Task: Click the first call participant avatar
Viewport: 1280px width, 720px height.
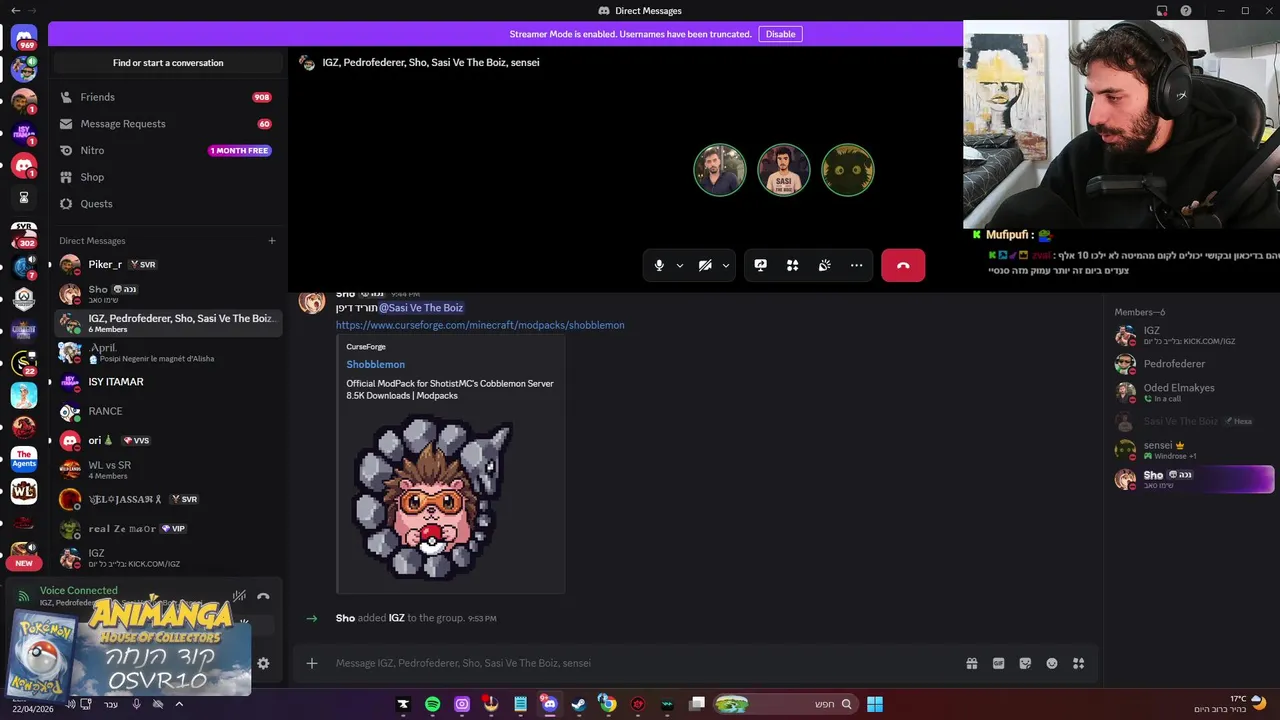Action: [x=720, y=171]
